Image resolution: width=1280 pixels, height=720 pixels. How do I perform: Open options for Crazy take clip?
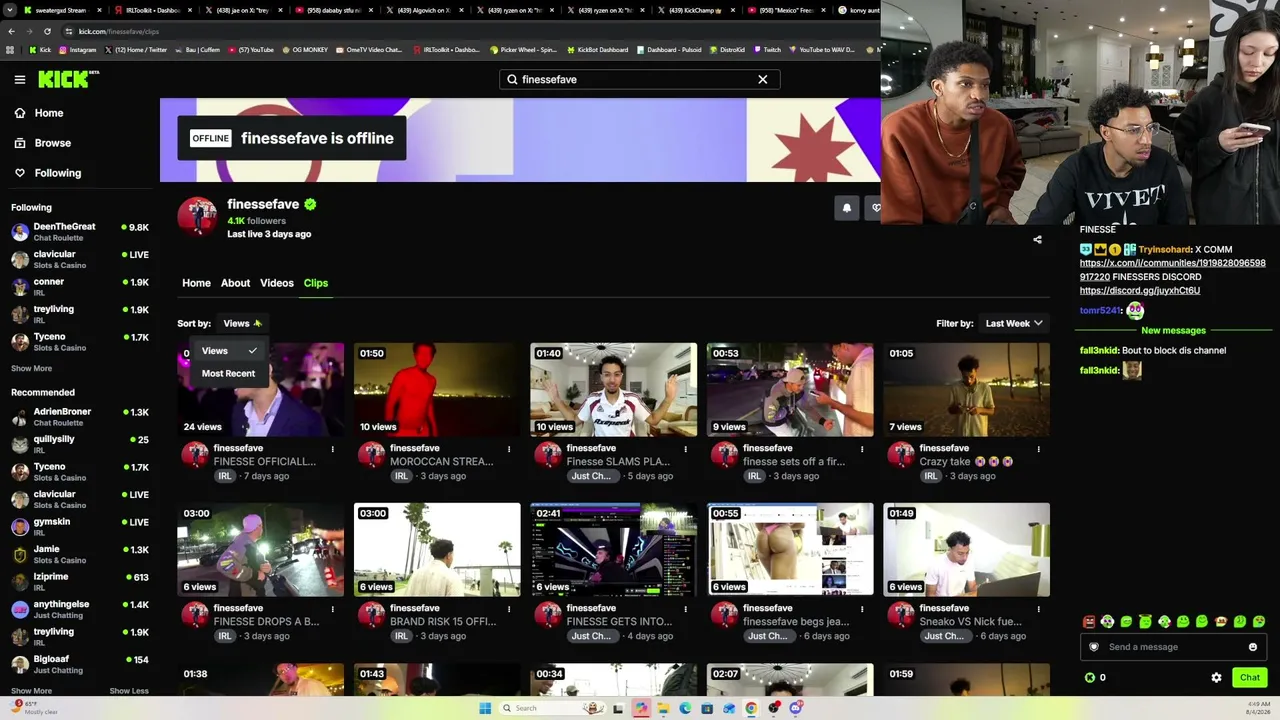point(1038,449)
